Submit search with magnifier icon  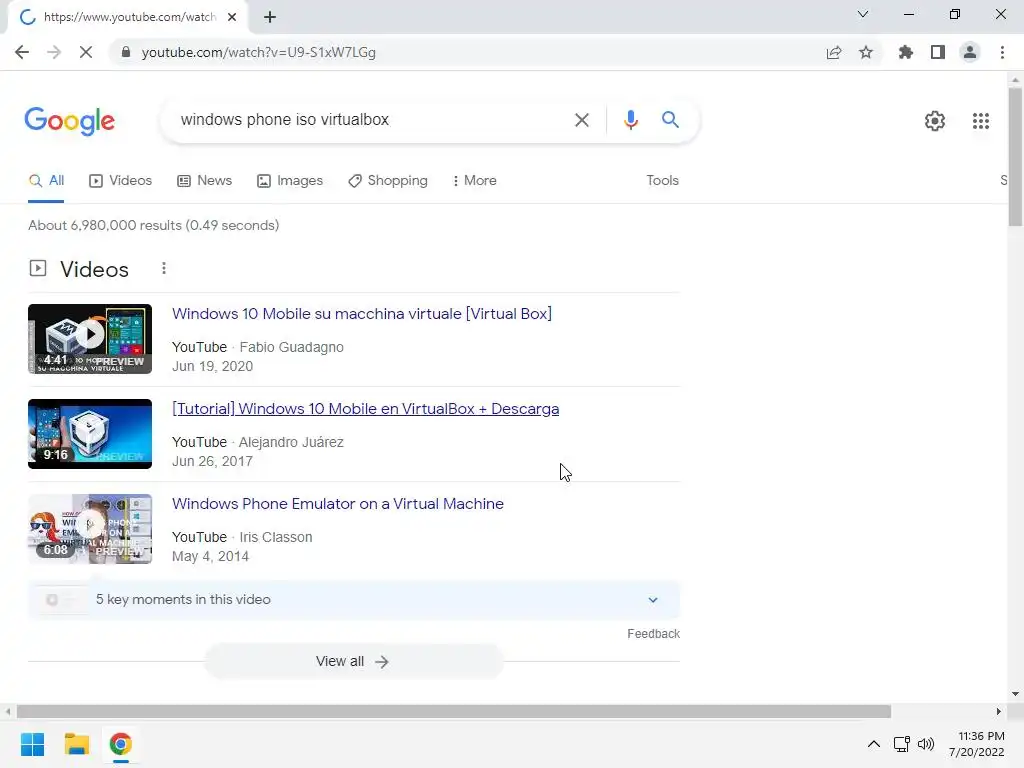[x=670, y=120]
